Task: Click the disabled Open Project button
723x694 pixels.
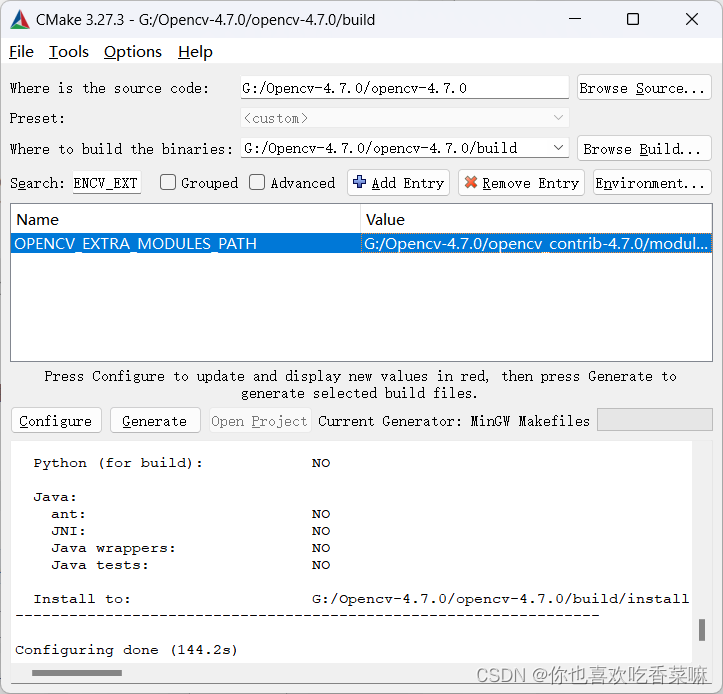Action: pyautogui.click(x=260, y=421)
